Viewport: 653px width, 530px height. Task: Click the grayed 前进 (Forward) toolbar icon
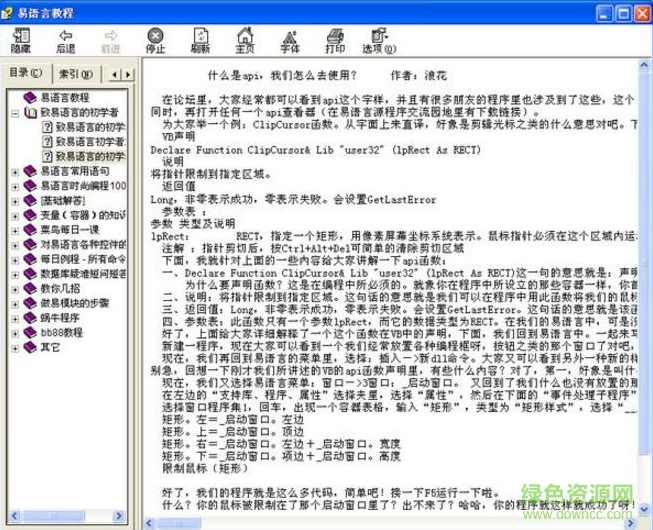point(110,41)
